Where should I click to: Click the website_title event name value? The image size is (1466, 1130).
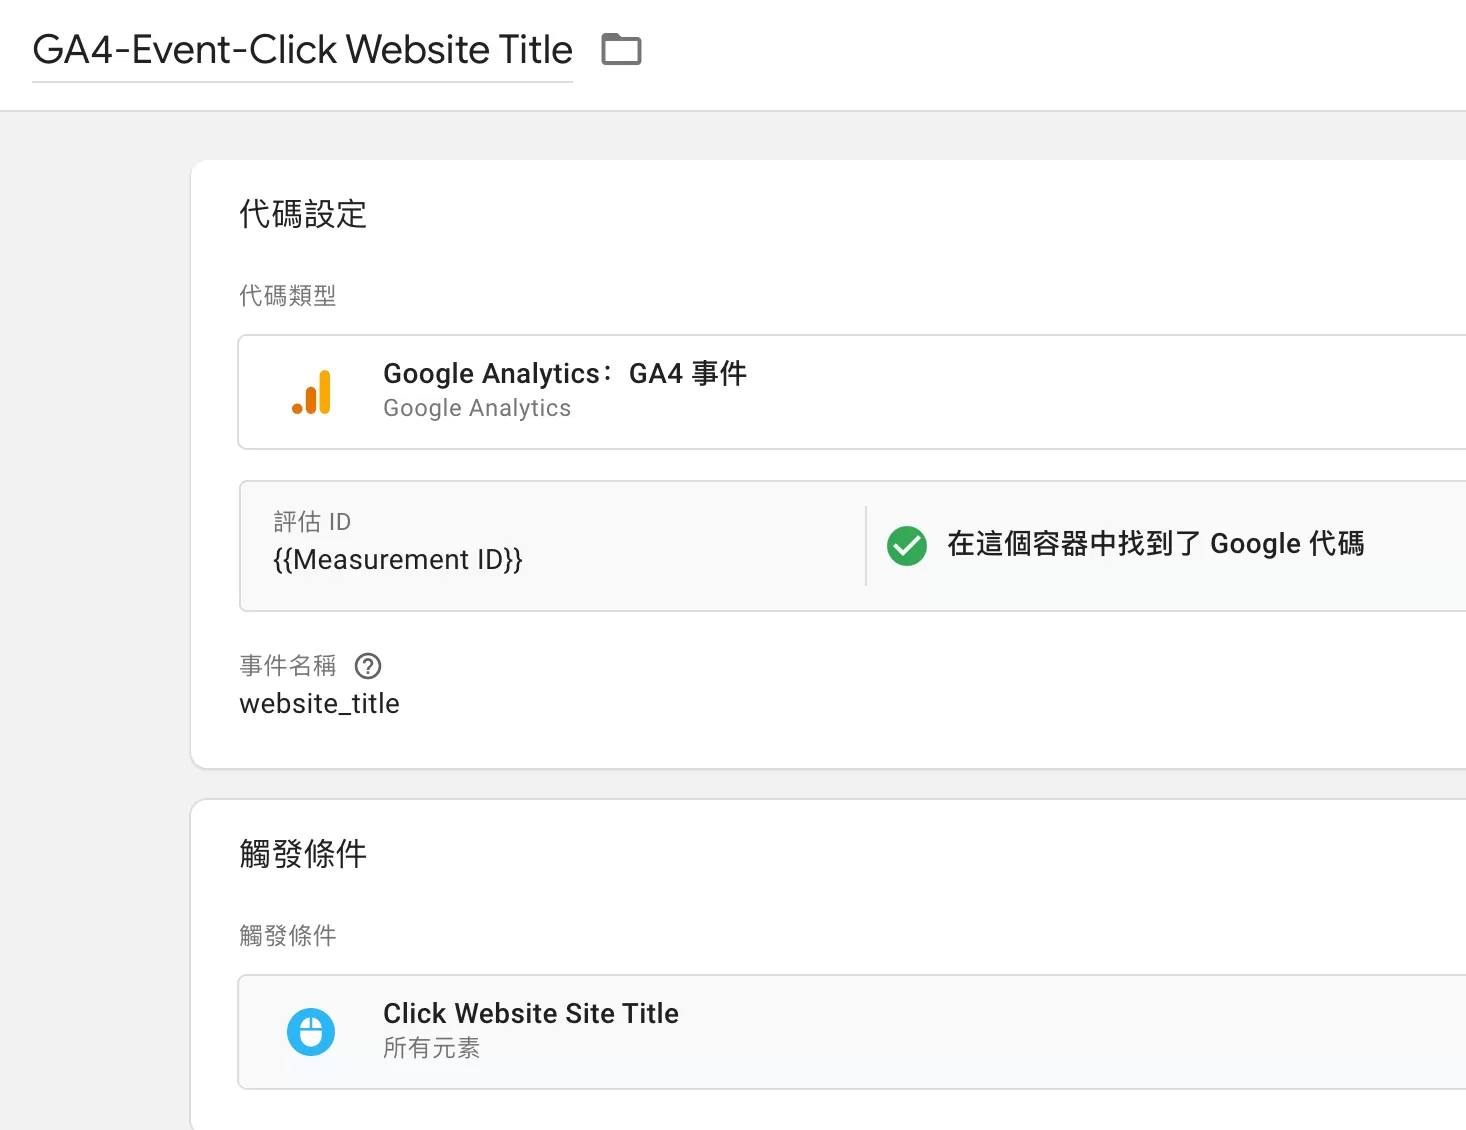pyautogui.click(x=319, y=704)
